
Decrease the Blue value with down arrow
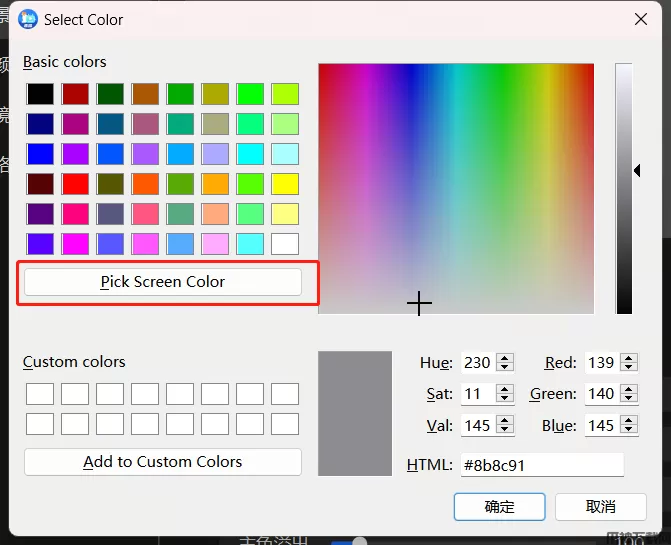point(629,430)
